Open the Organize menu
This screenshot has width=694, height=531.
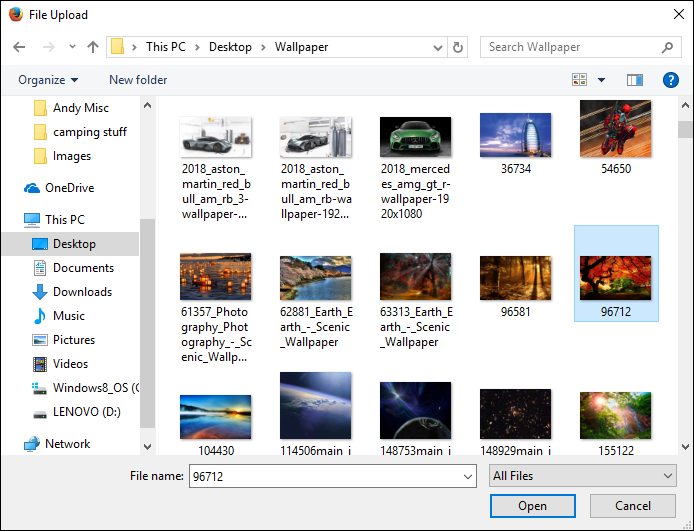pos(48,80)
